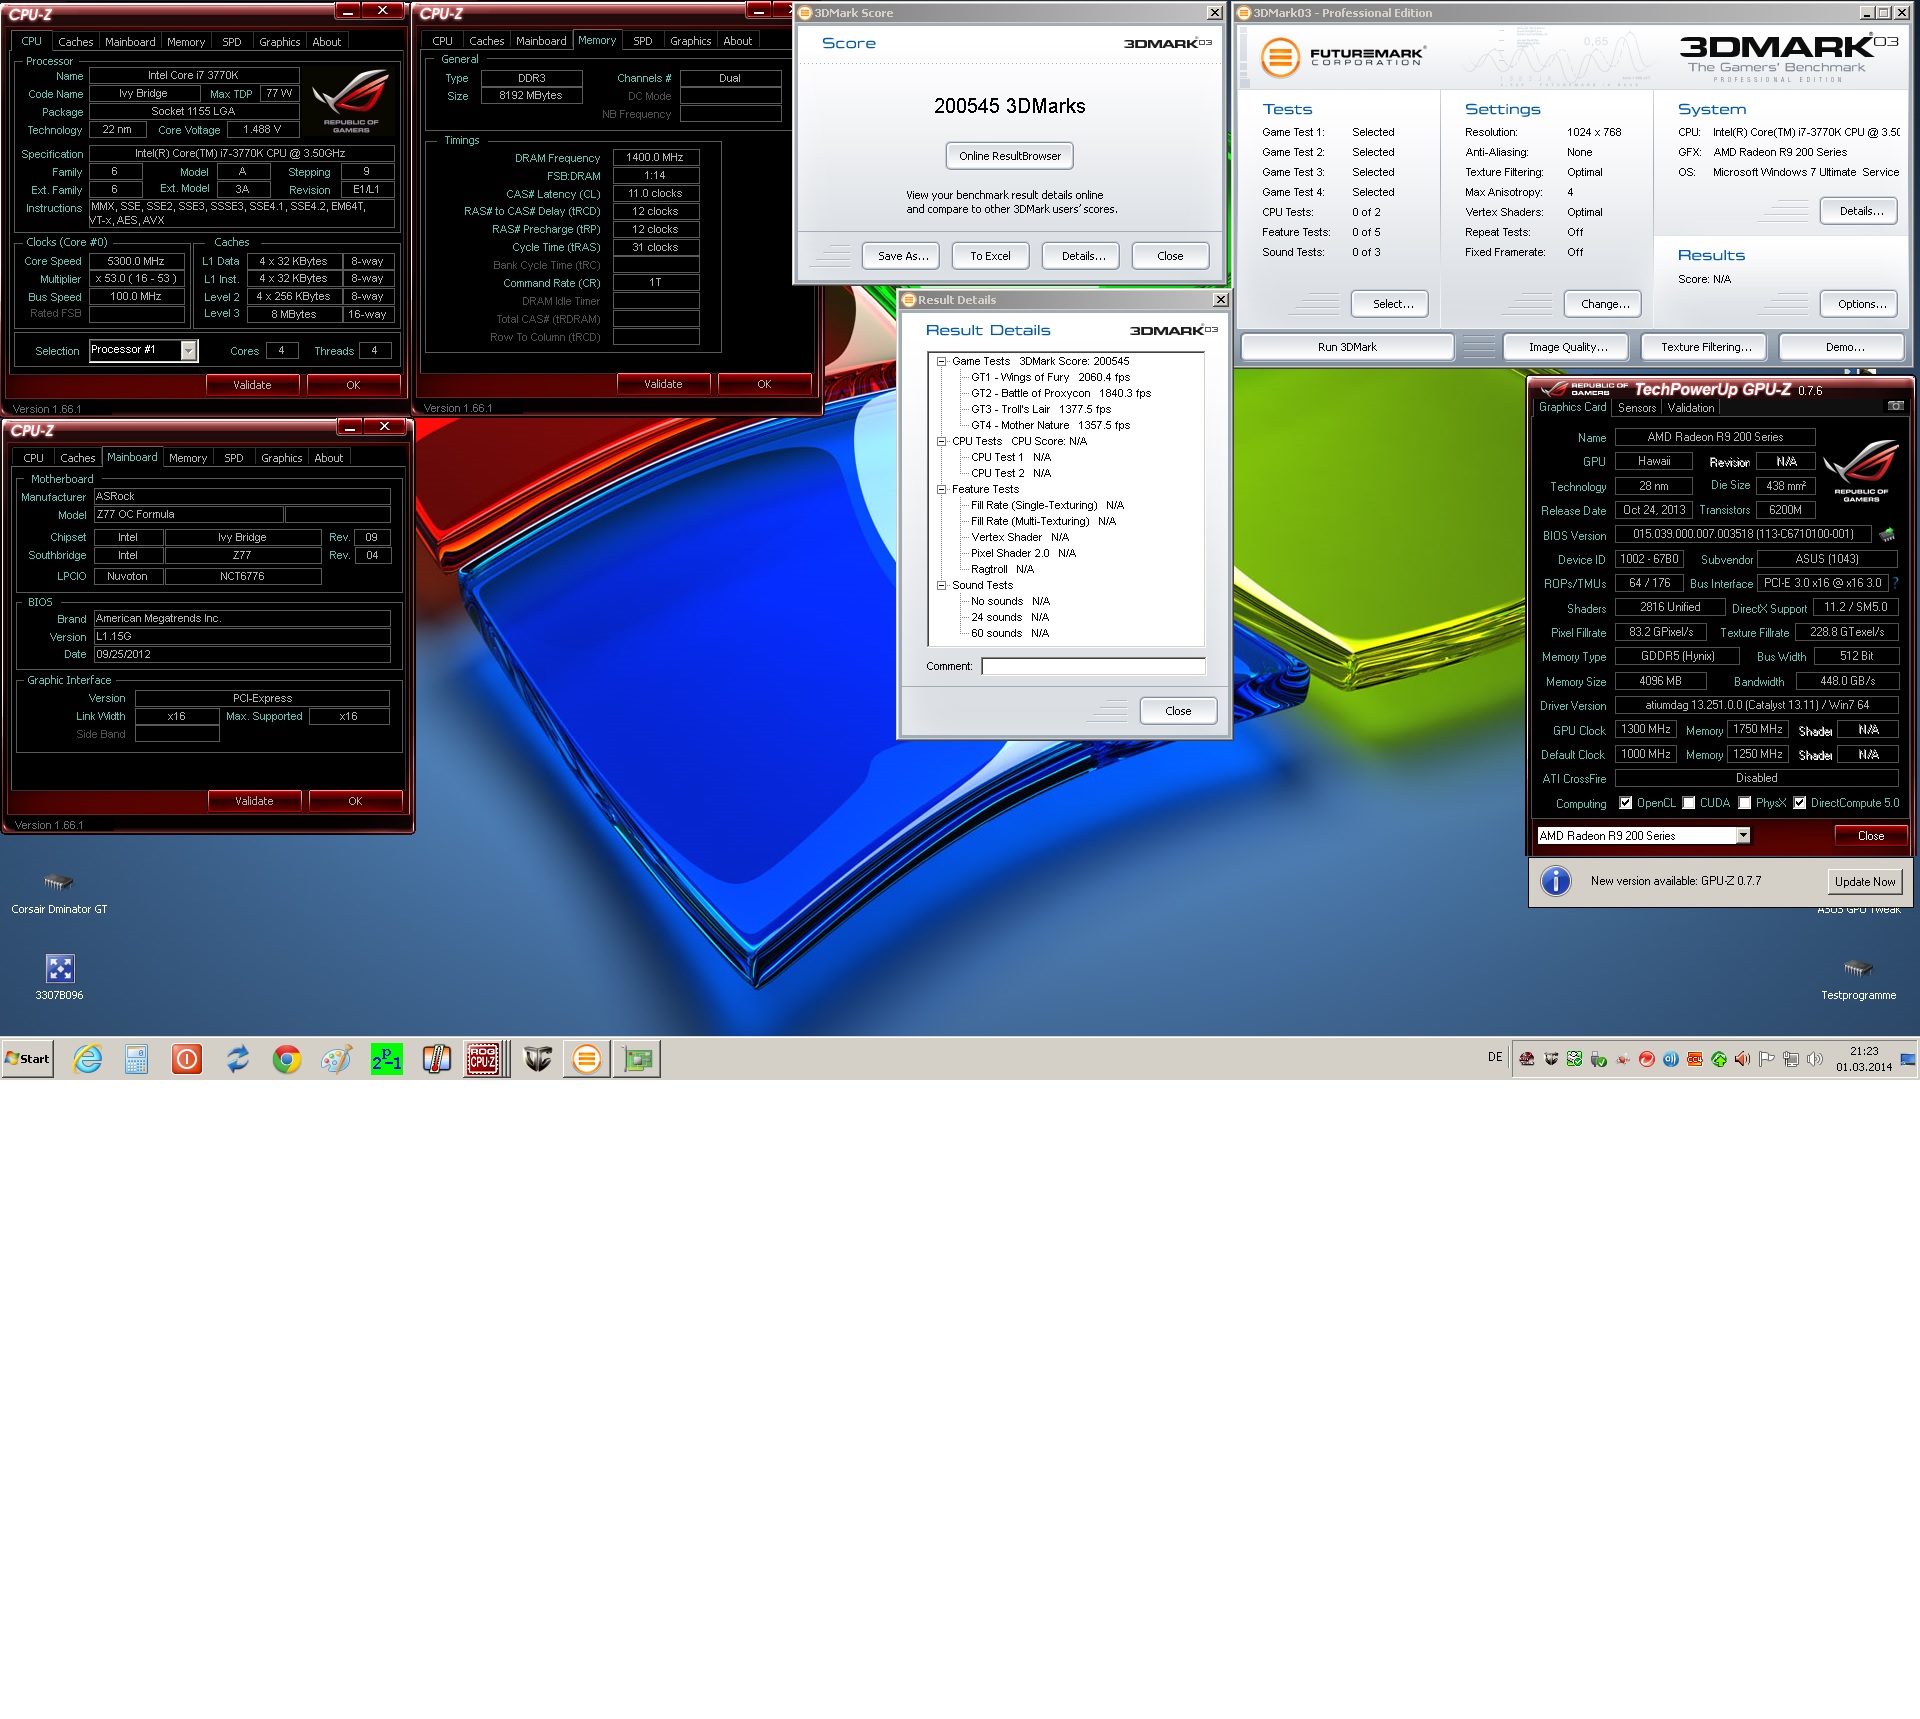
Task: Click the DE language indicator
Action: [1495, 1057]
